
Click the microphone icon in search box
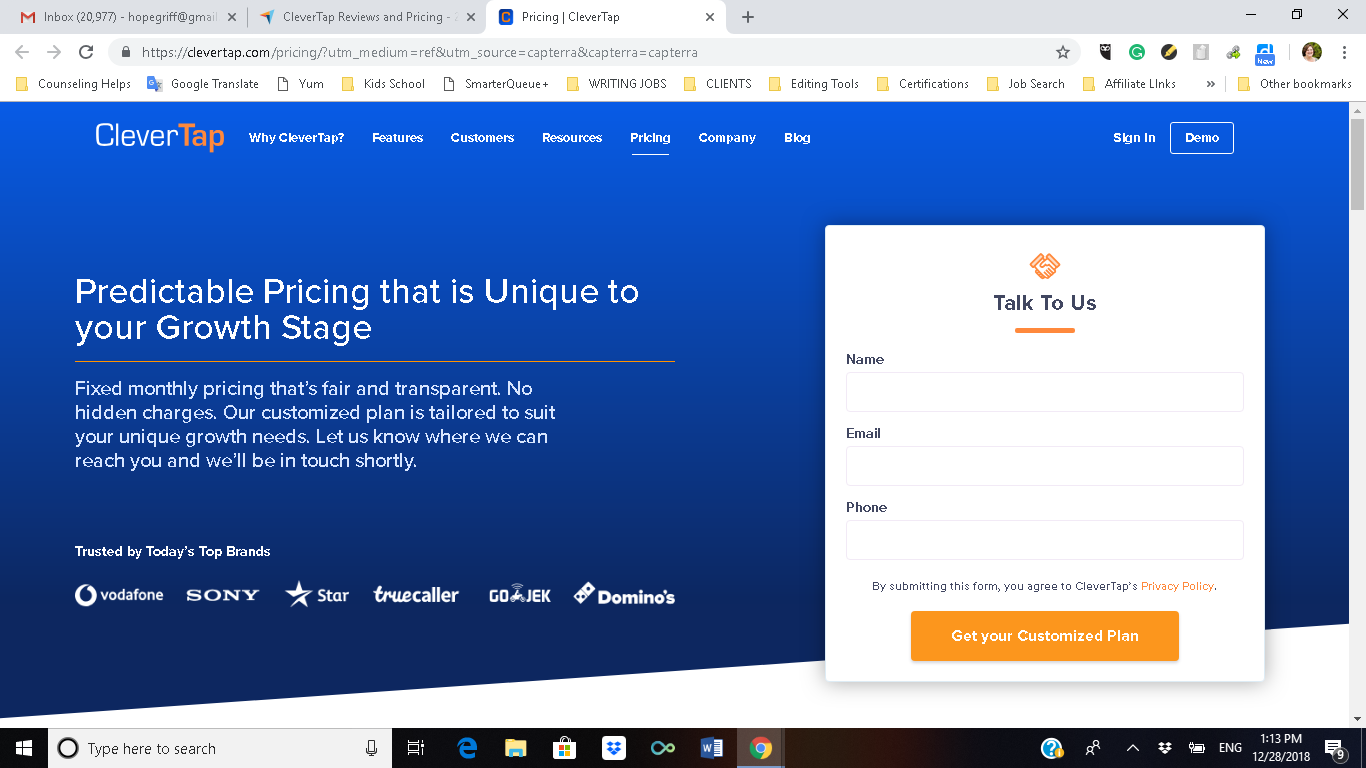coord(372,748)
